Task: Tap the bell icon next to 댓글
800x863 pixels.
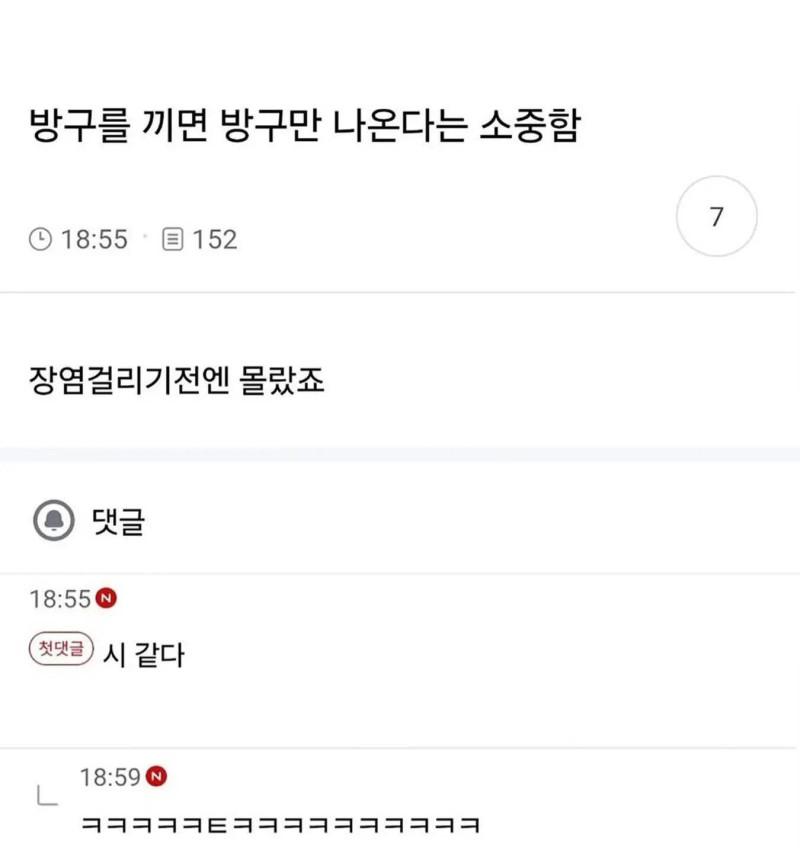Action: pyautogui.click(x=52, y=520)
